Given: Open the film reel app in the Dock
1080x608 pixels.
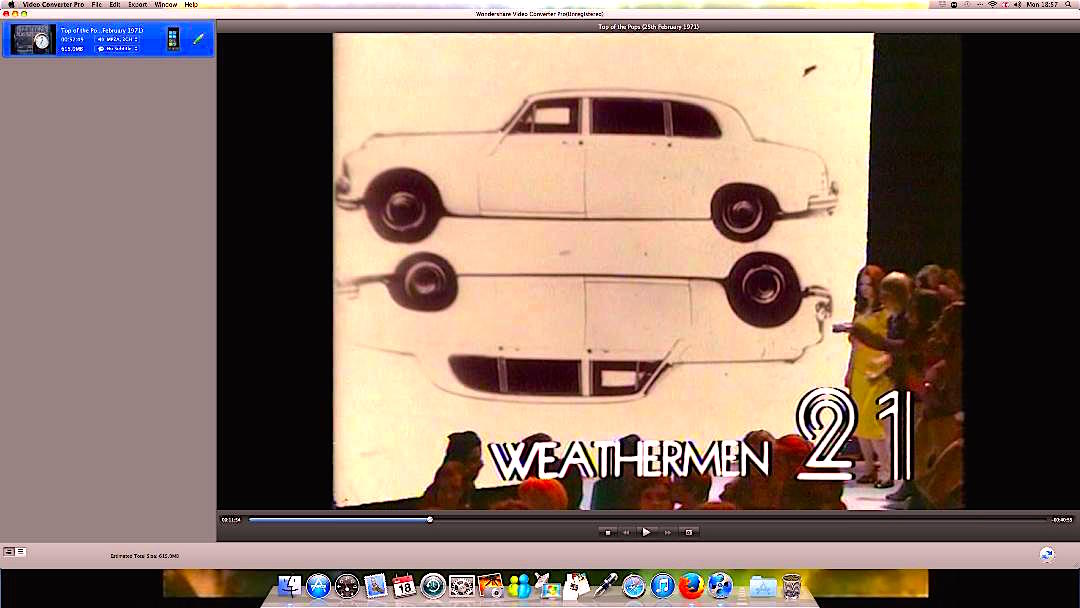Looking at the screenshot, I should (720, 586).
